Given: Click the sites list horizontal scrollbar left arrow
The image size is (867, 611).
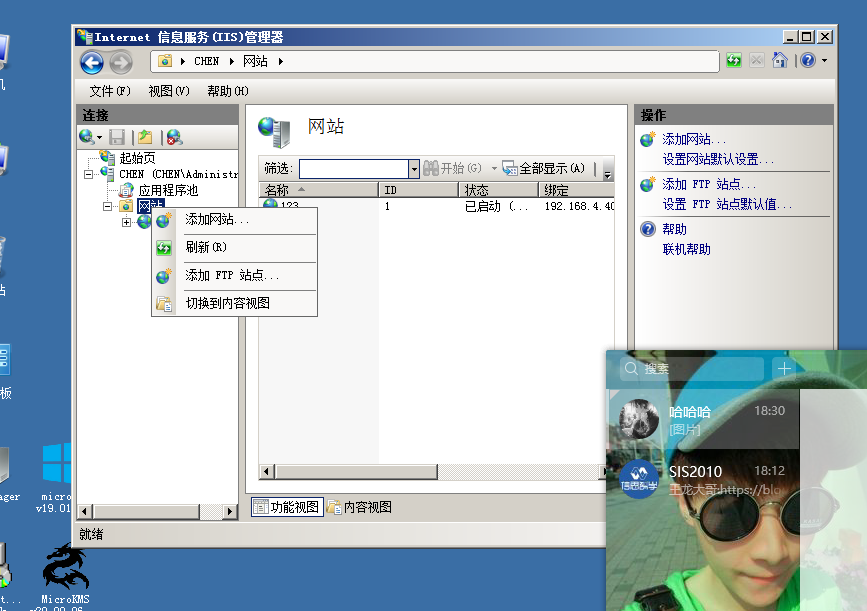Looking at the screenshot, I should tap(267, 472).
